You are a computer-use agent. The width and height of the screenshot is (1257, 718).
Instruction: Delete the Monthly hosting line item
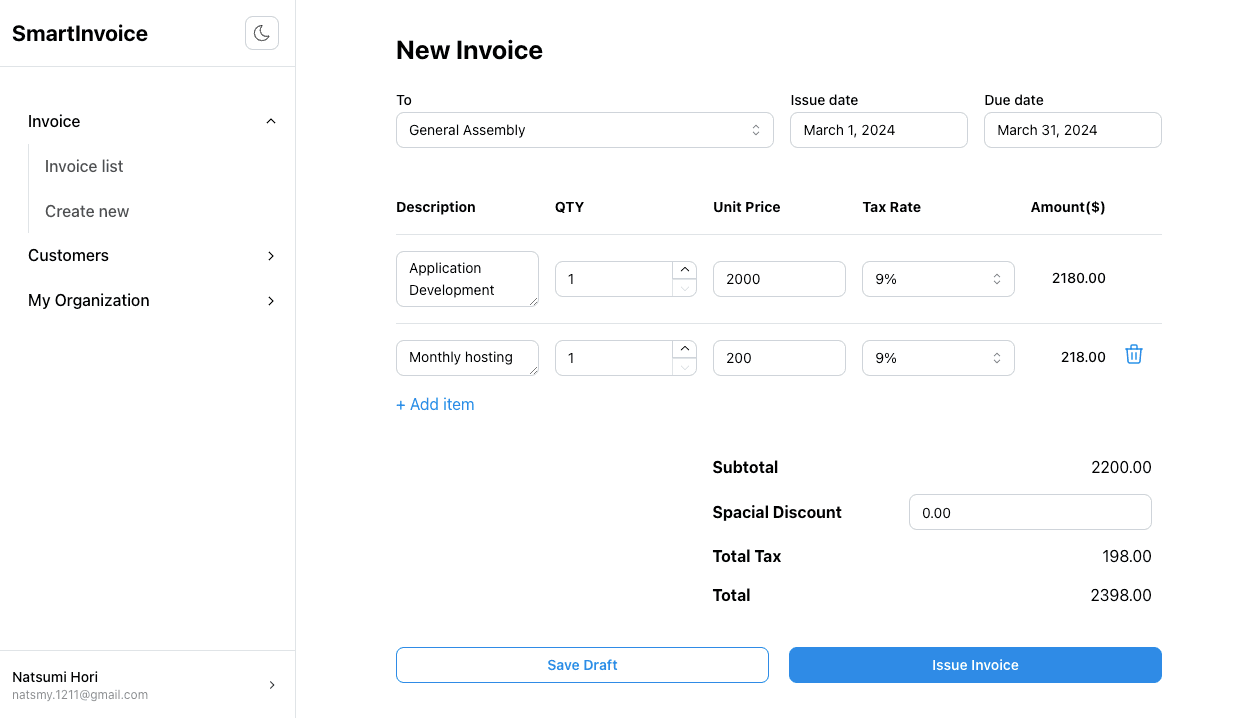1133,355
